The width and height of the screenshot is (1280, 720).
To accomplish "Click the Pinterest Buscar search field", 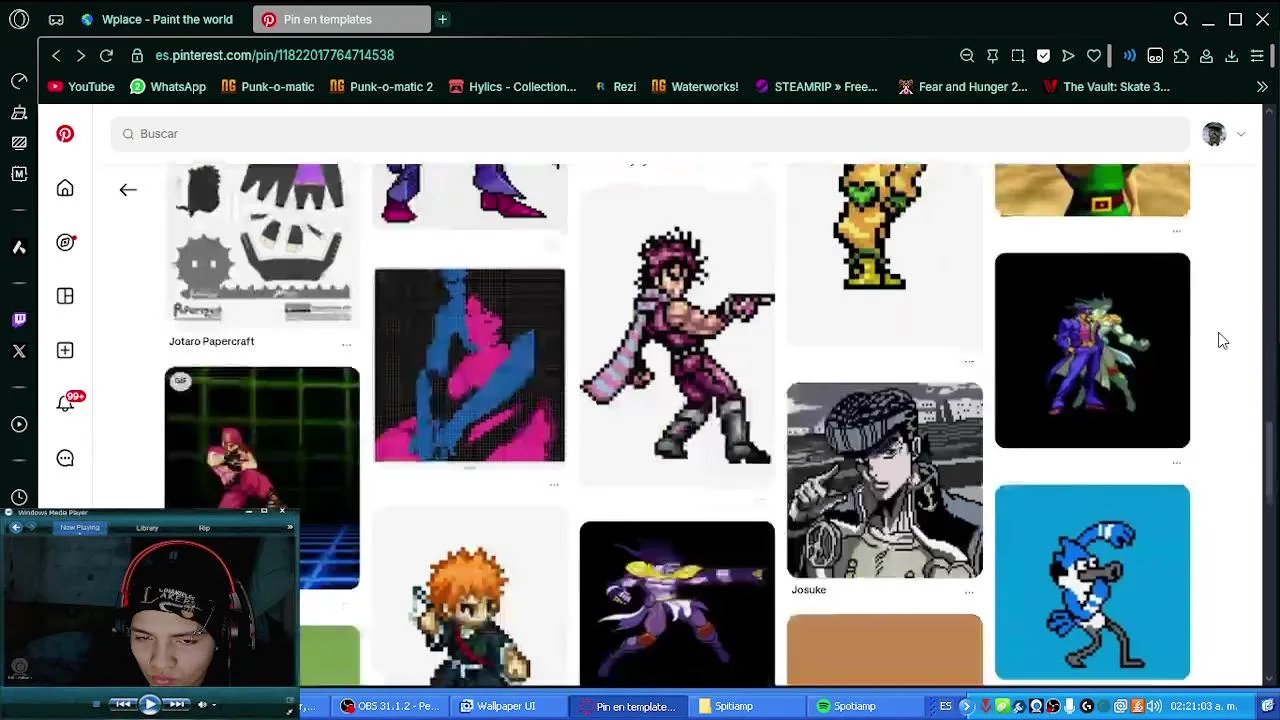I will click(650, 134).
